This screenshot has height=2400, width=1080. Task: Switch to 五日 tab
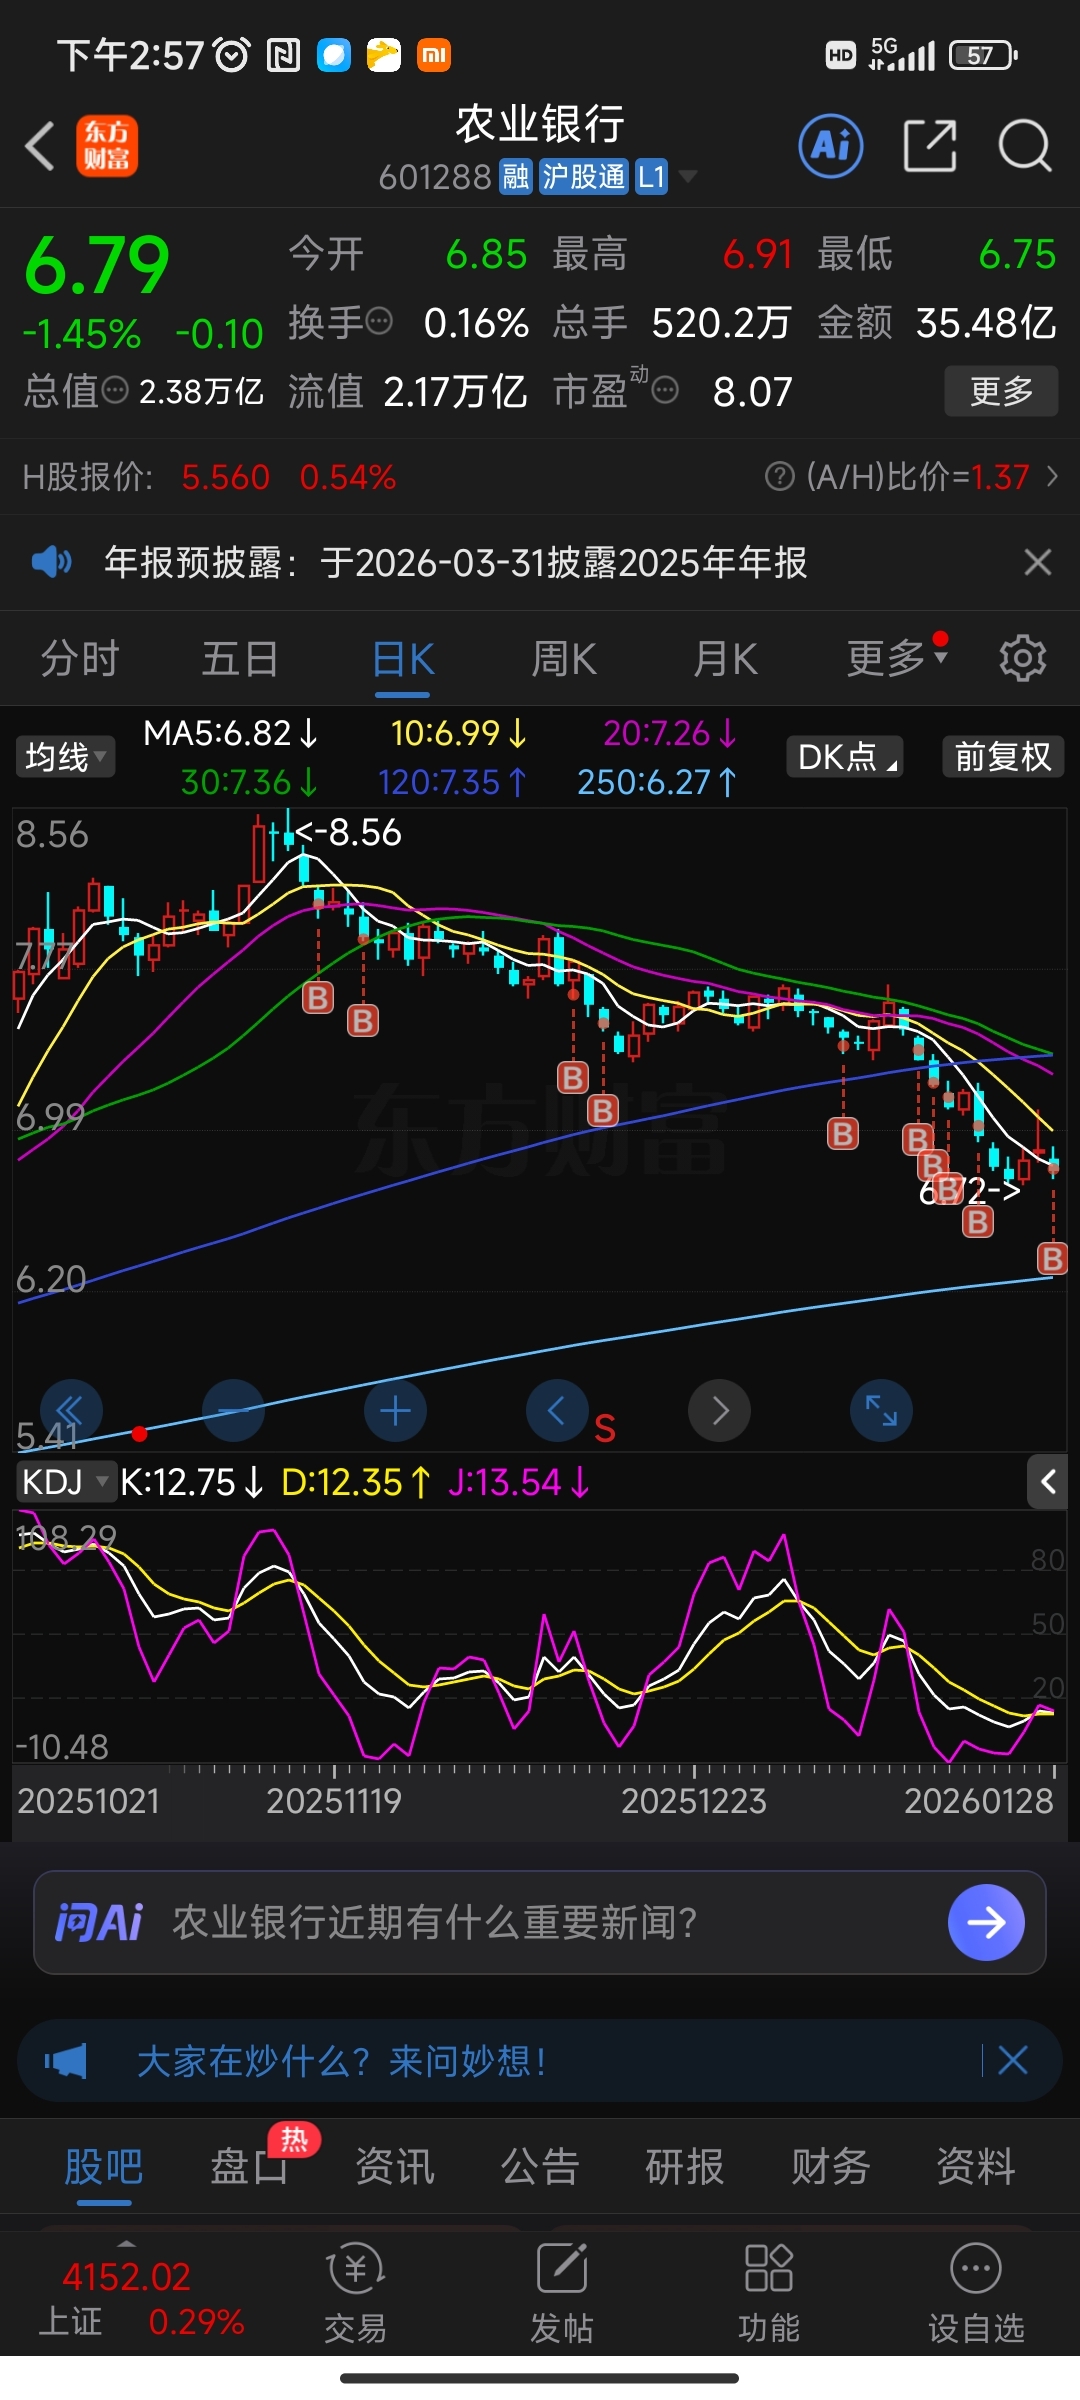240,658
